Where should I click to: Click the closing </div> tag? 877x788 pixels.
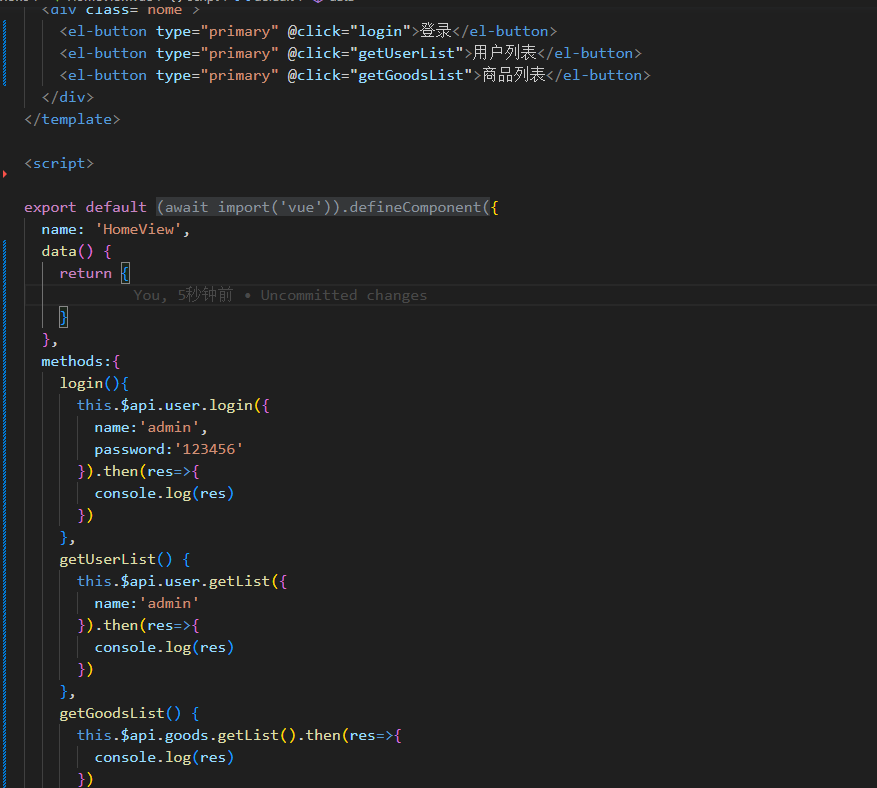(x=68, y=97)
